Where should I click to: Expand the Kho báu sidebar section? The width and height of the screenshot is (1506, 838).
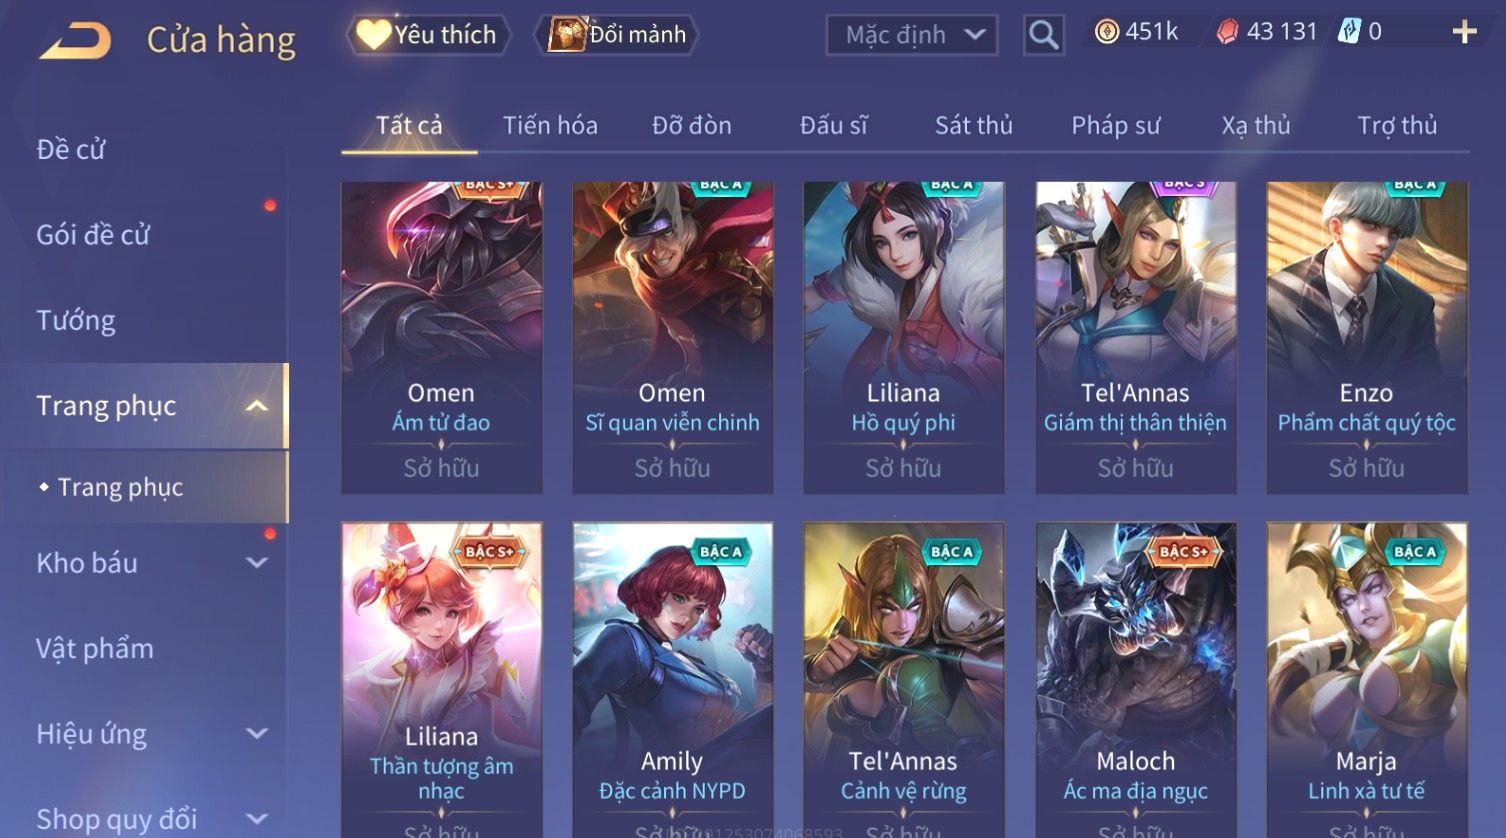point(257,563)
